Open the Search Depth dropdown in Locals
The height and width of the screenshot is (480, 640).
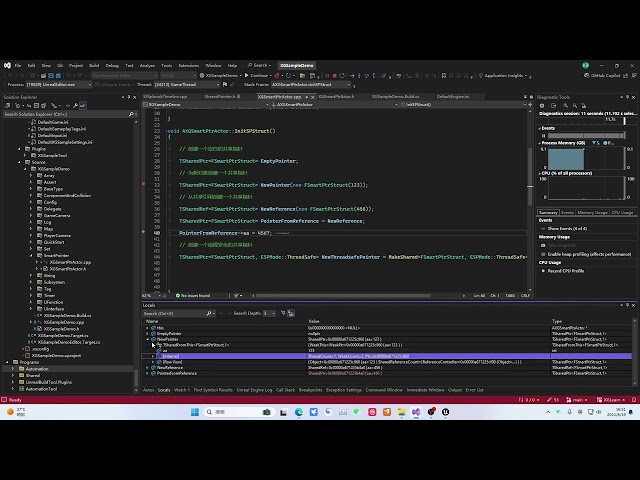(269, 313)
